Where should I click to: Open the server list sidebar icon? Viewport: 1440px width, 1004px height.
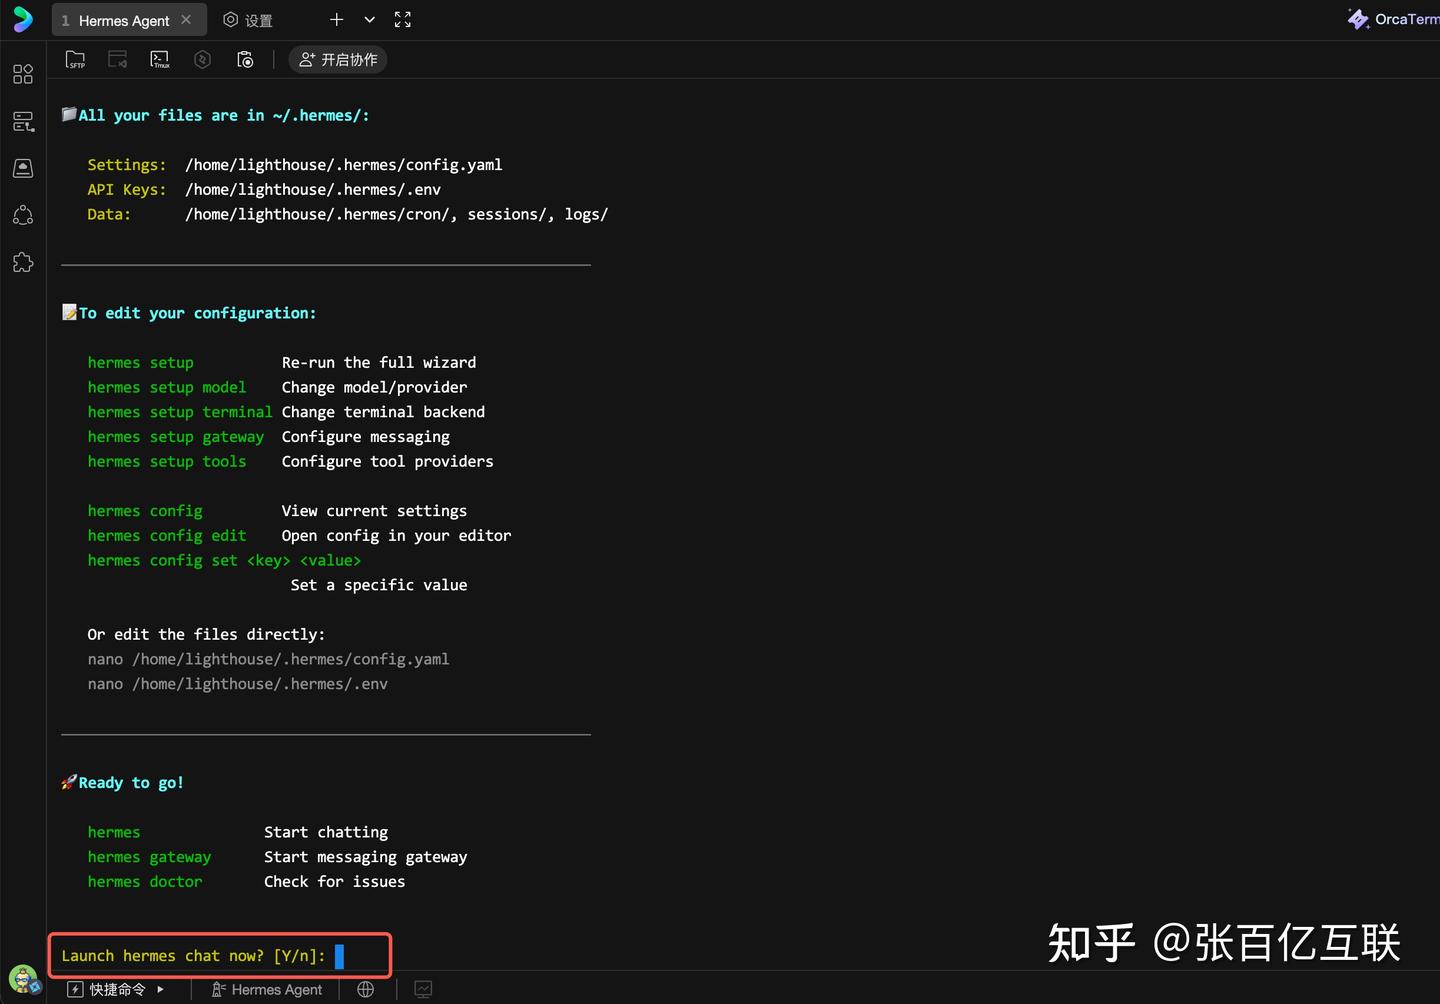coord(23,122)
